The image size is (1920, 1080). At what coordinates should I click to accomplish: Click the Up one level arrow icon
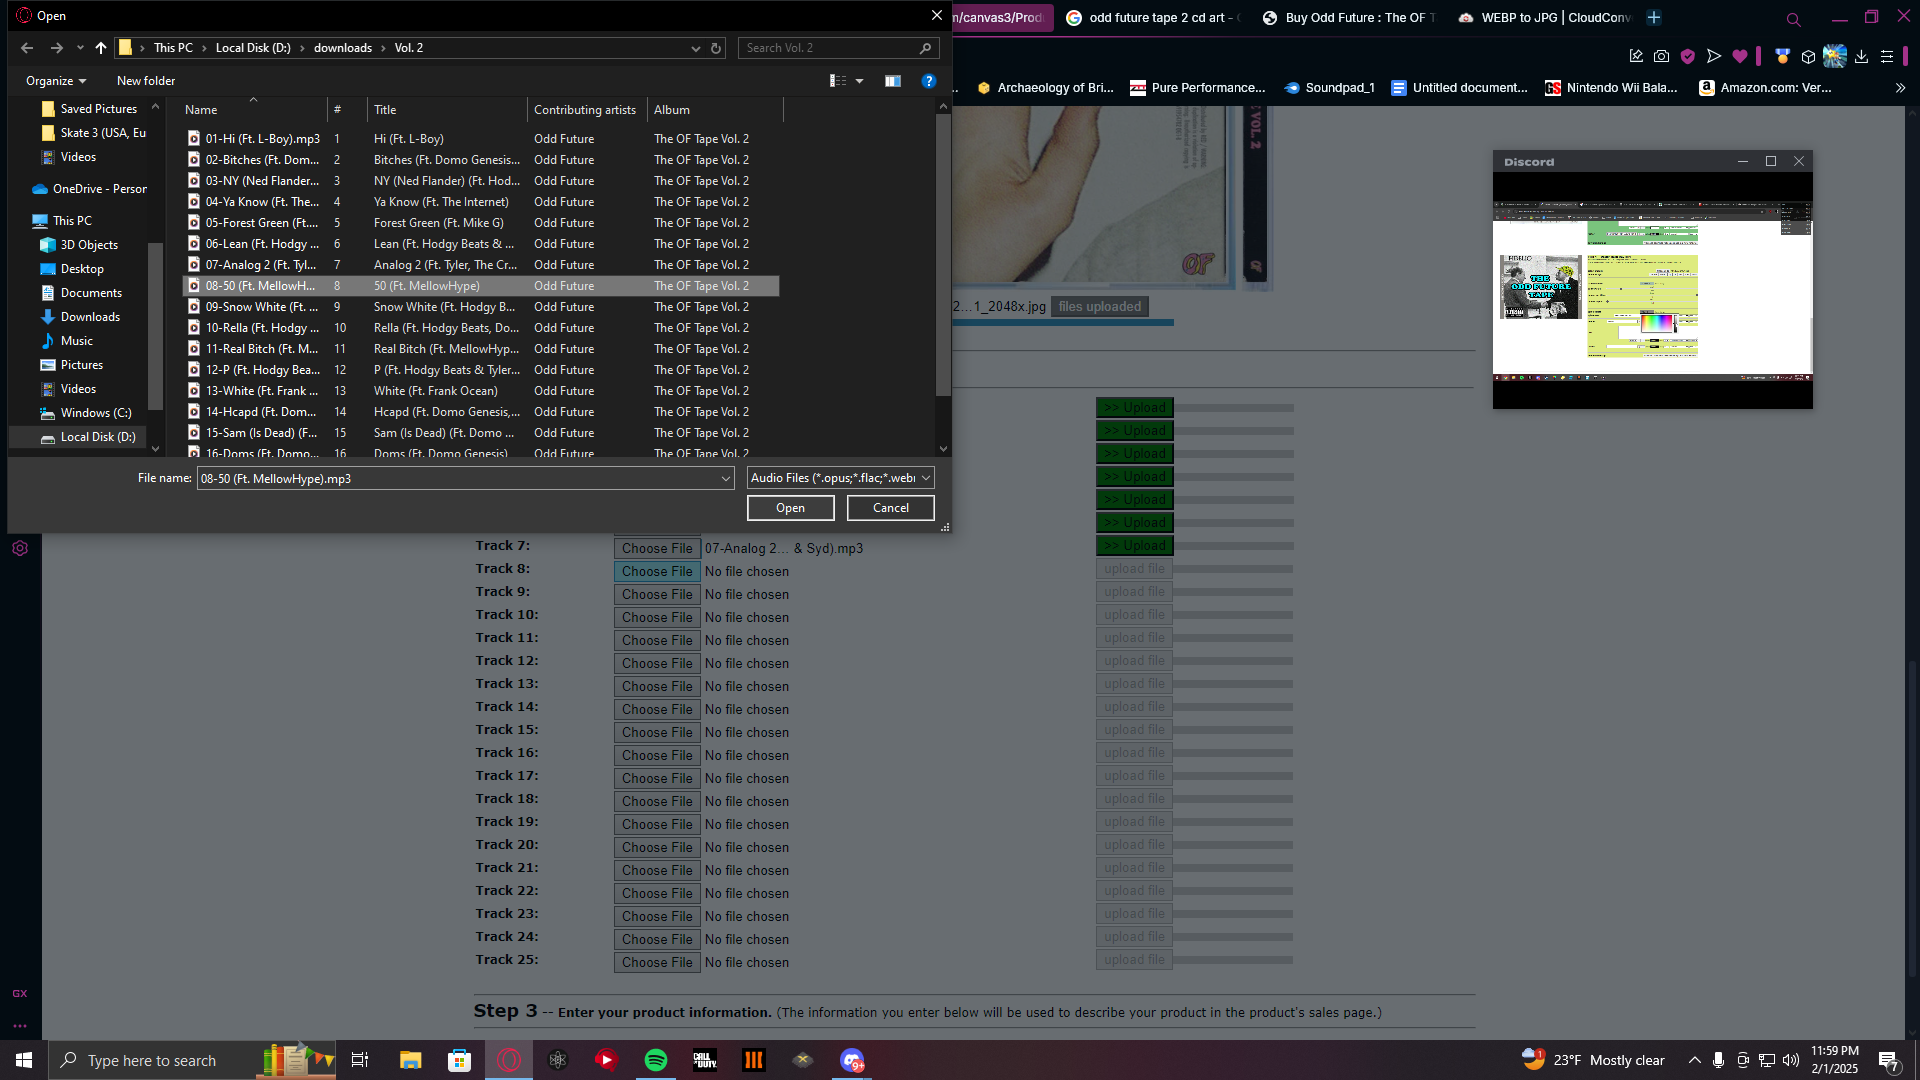point(101,48)
